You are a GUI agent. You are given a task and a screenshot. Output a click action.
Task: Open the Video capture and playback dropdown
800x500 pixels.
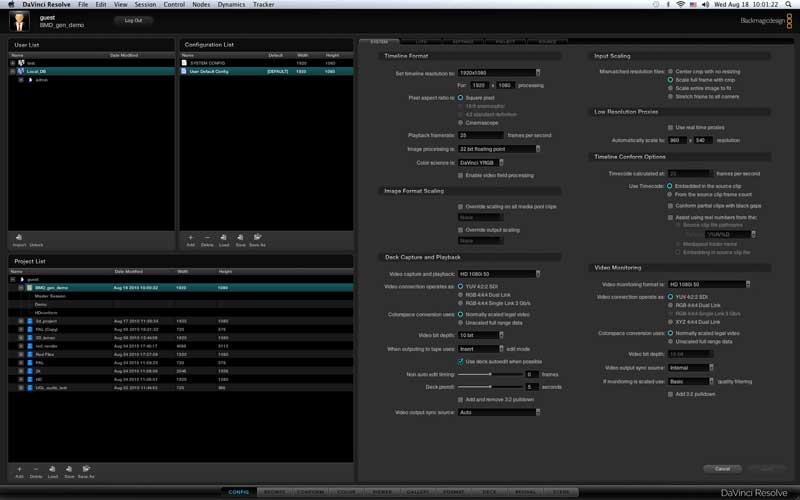(x=498, y=274)
